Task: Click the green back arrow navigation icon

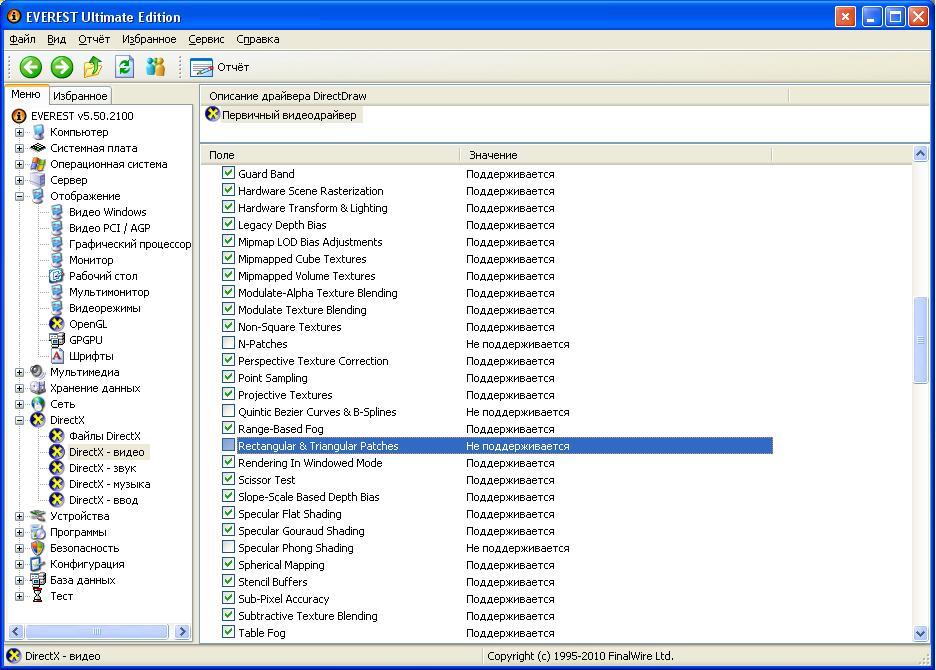Action: pyautogui.click(x=29, y=67)
